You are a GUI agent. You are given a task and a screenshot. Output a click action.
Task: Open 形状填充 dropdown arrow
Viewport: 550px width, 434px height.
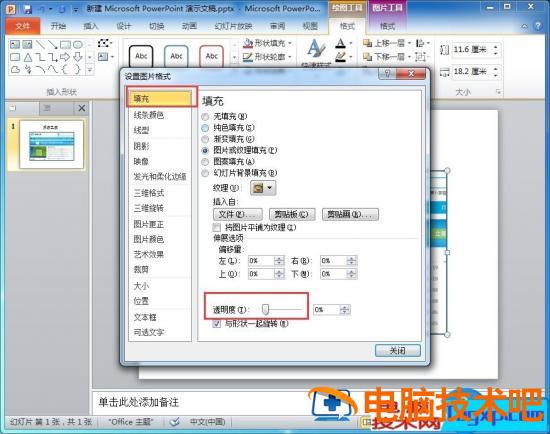pos(290,43)
